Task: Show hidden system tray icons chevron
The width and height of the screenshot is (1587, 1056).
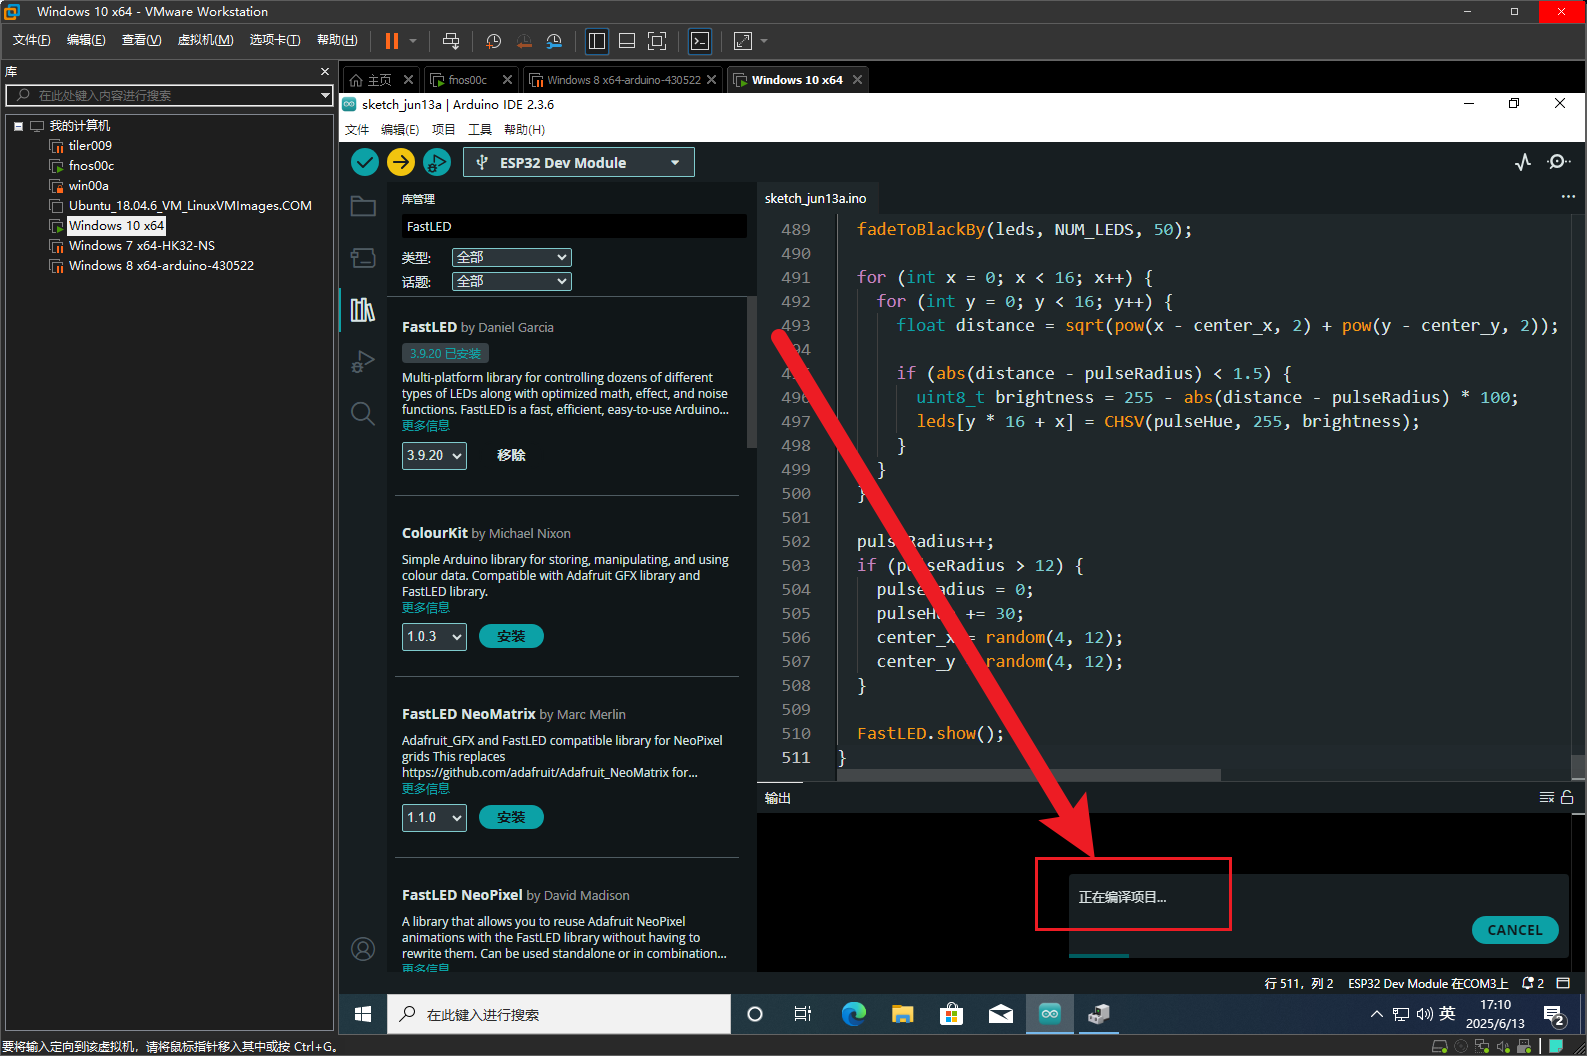Action: [x=1377, y=1014]
